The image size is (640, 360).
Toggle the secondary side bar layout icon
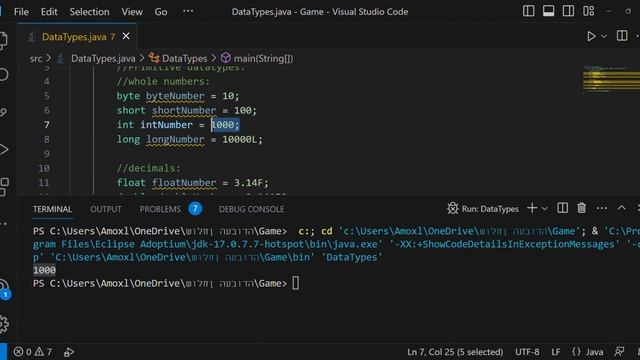568,11
